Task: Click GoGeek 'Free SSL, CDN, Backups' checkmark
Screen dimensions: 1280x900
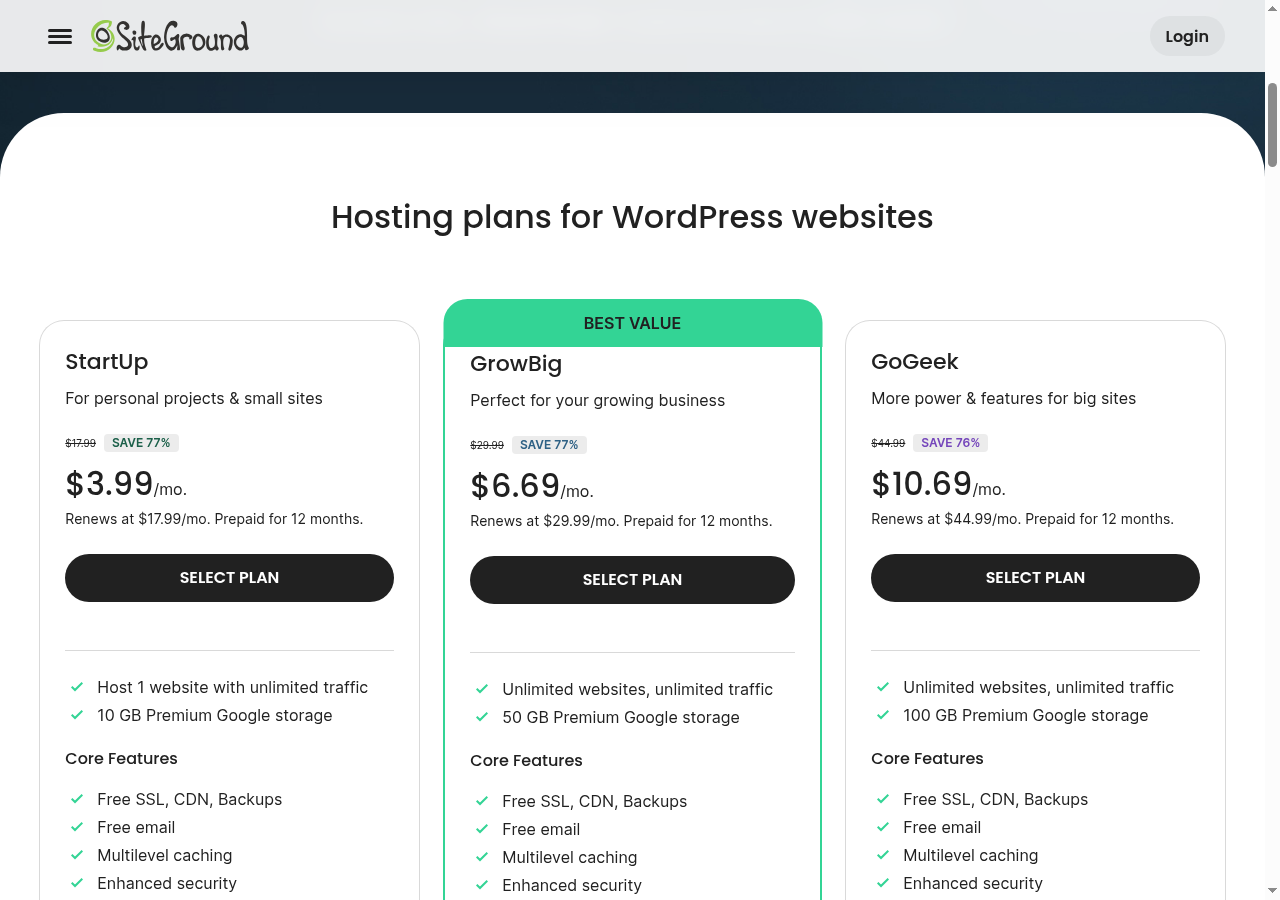Action: click(x=883, y=799)
